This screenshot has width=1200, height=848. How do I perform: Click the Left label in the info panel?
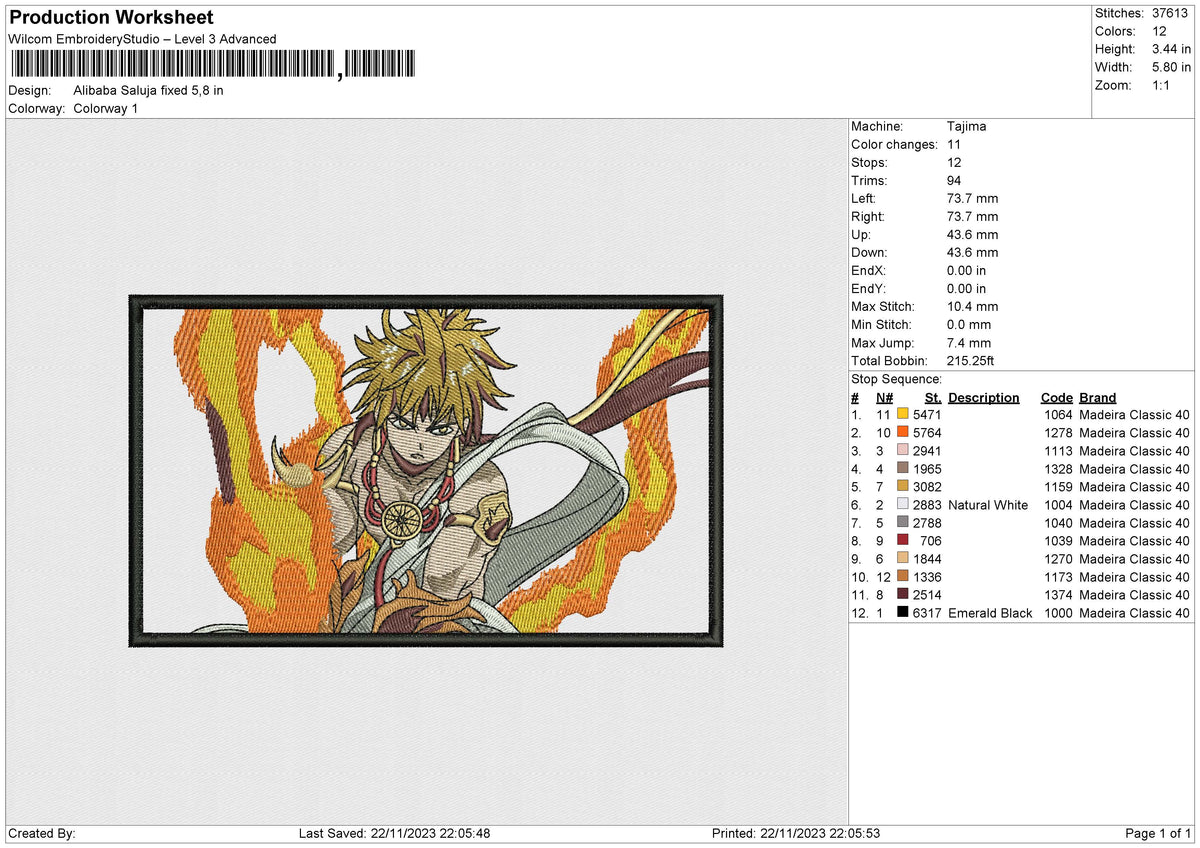click(x=864, y=198)
